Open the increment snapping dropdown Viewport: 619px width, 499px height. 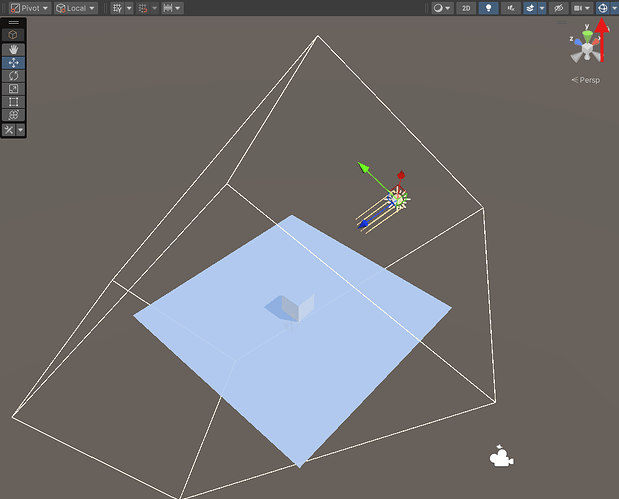pos(172,8)
